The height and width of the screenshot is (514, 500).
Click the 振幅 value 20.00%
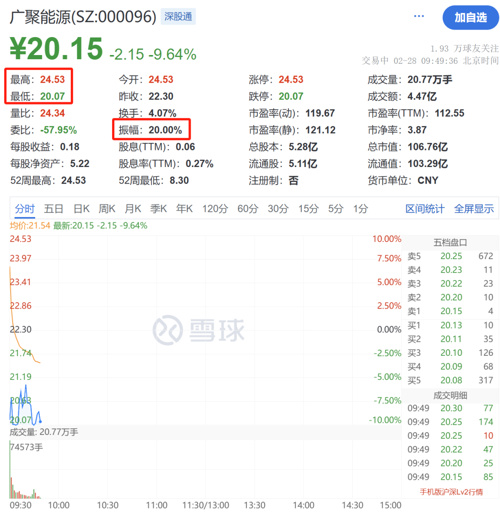pos(165,130)
